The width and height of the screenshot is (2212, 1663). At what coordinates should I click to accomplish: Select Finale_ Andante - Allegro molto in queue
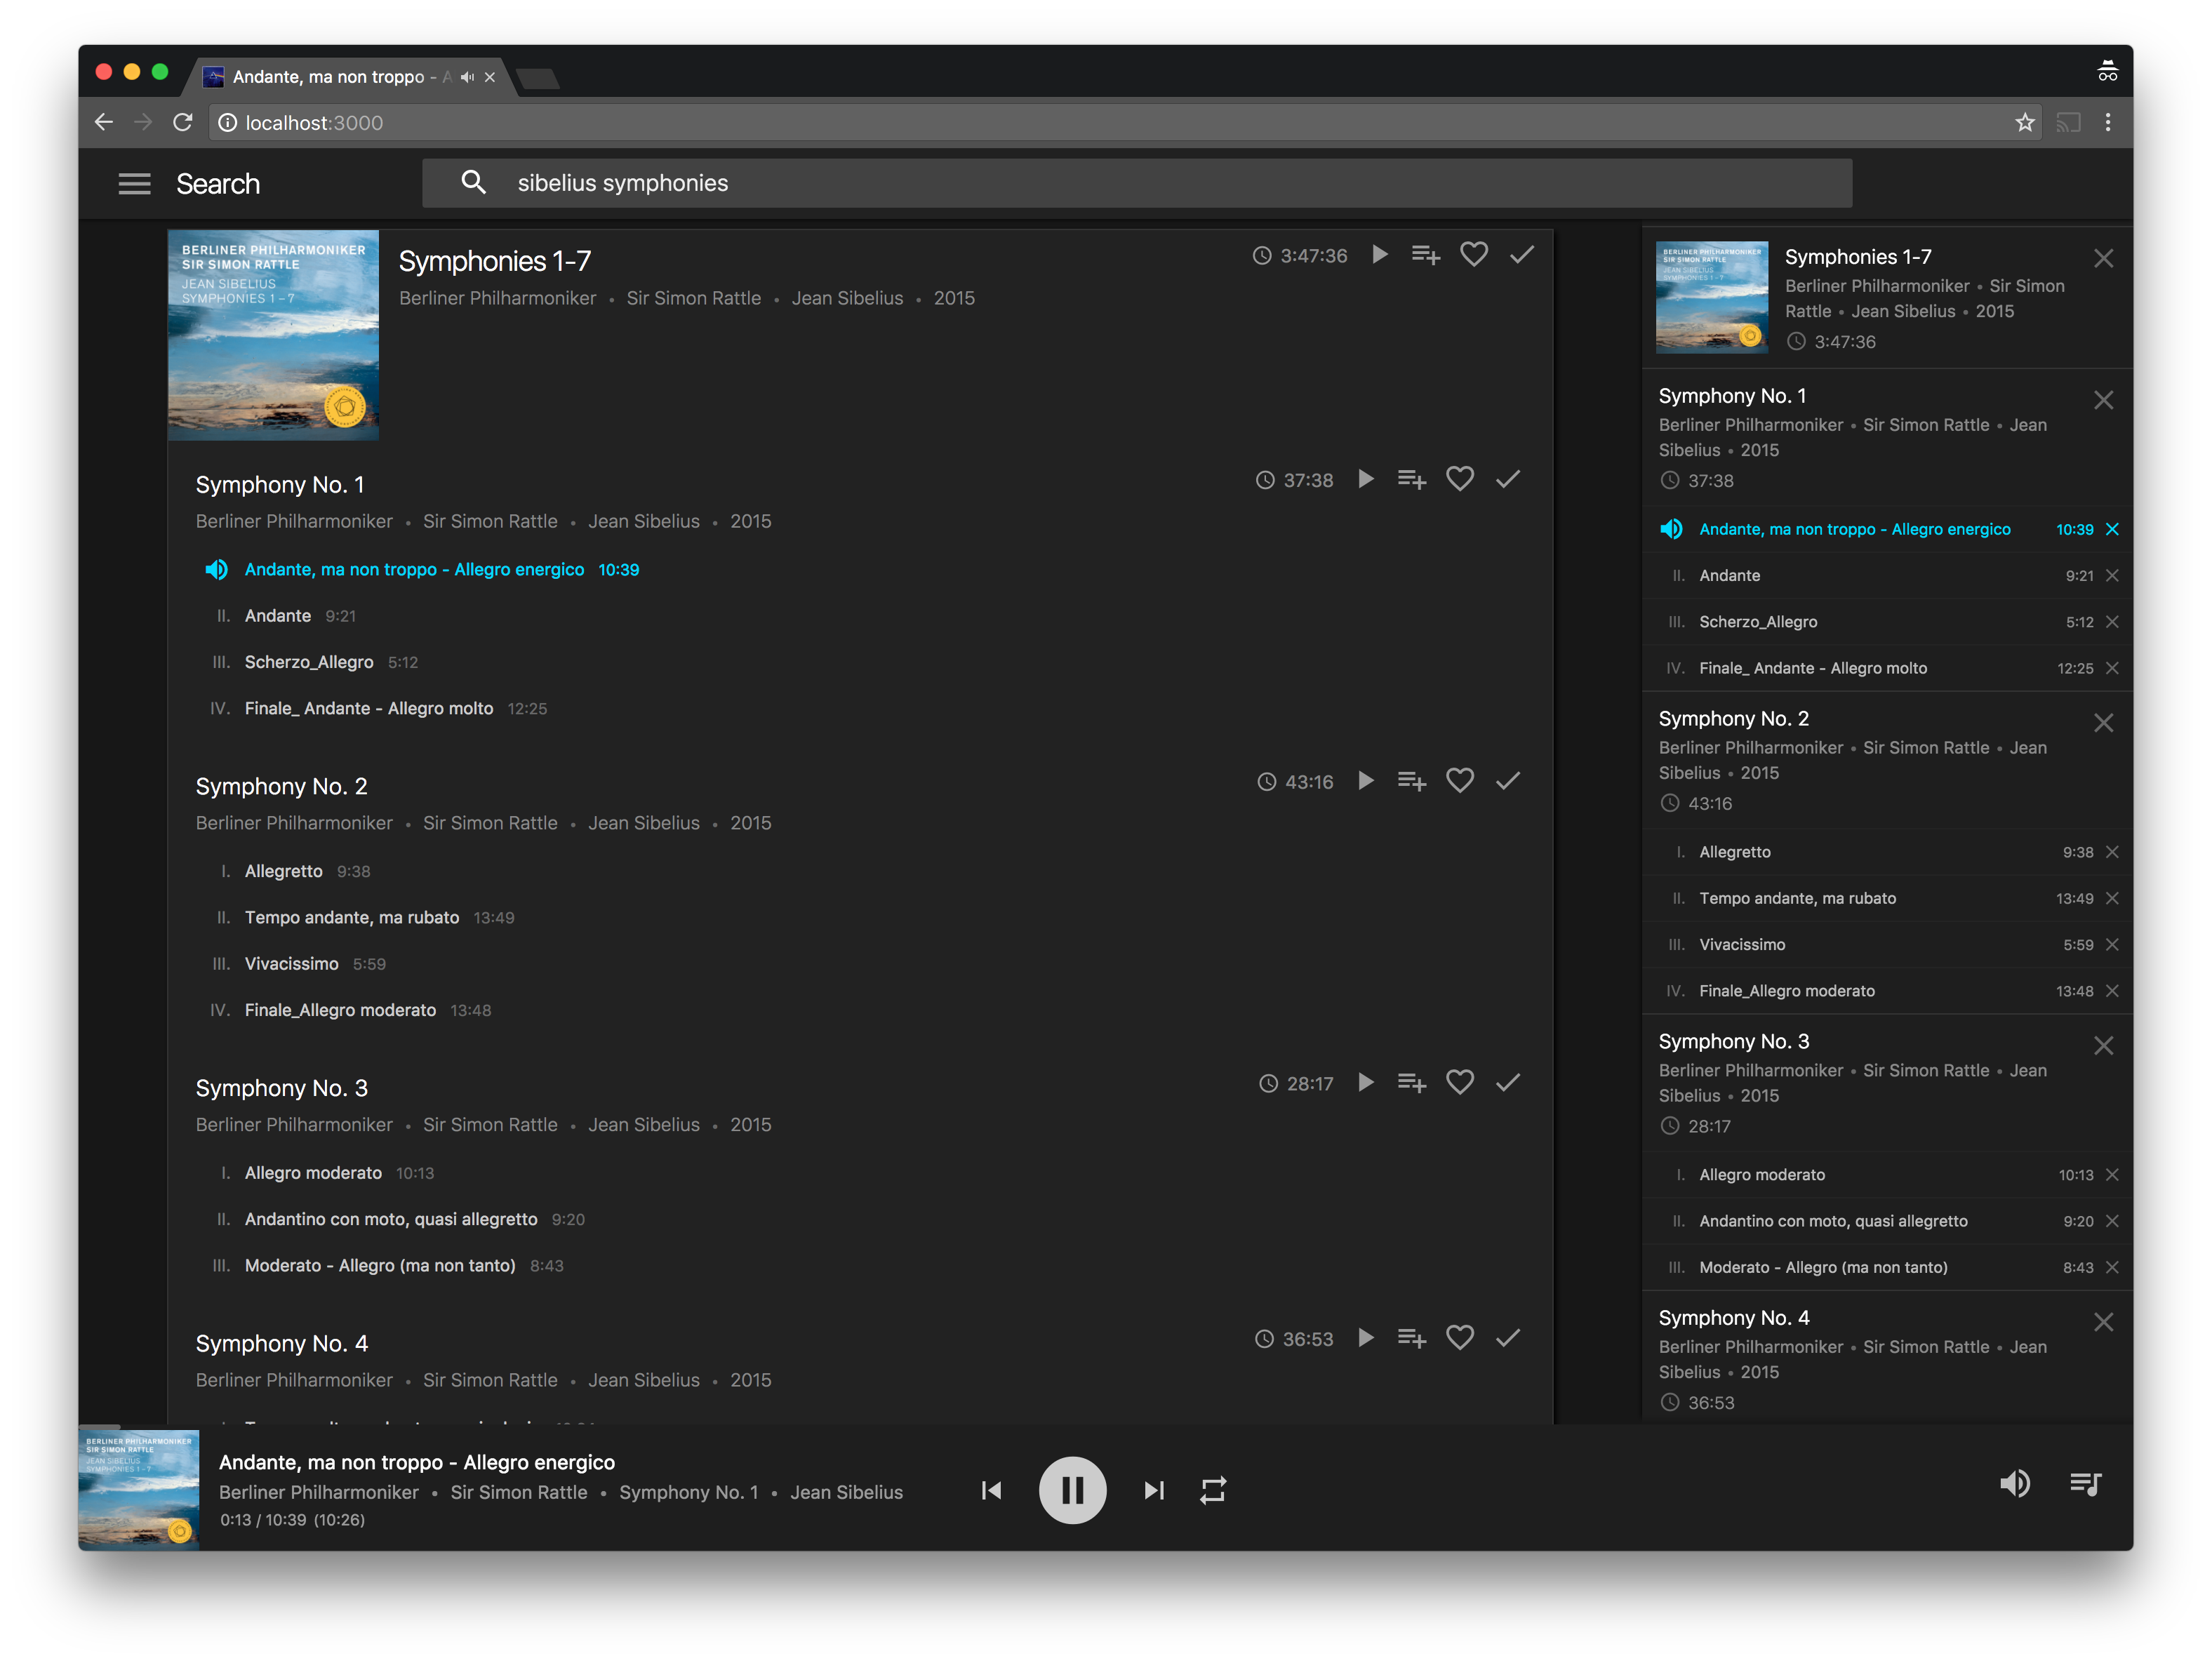[x=1812, y=668]
